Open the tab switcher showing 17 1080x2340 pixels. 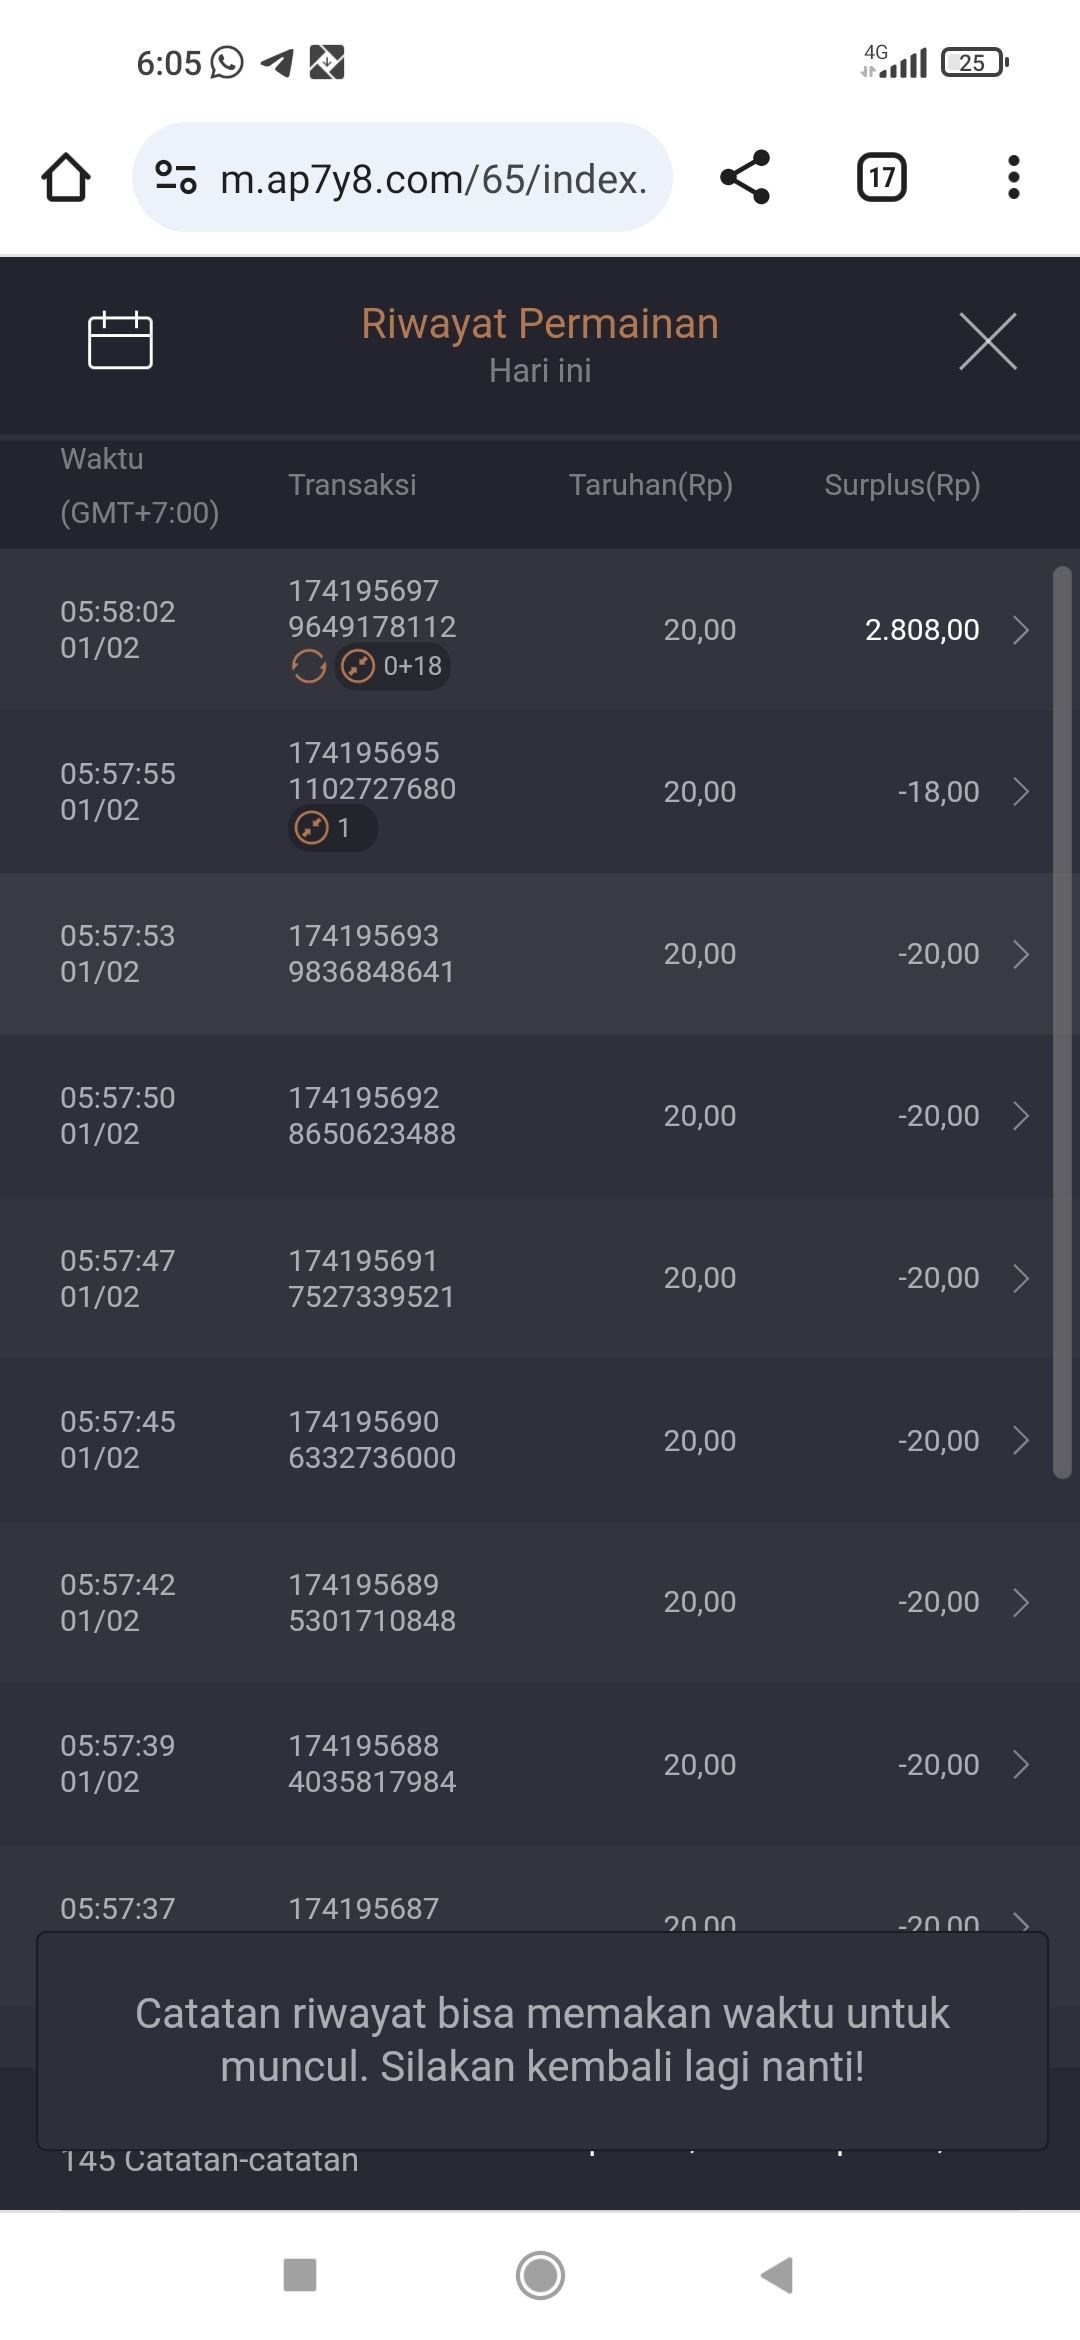click(881, 178)
